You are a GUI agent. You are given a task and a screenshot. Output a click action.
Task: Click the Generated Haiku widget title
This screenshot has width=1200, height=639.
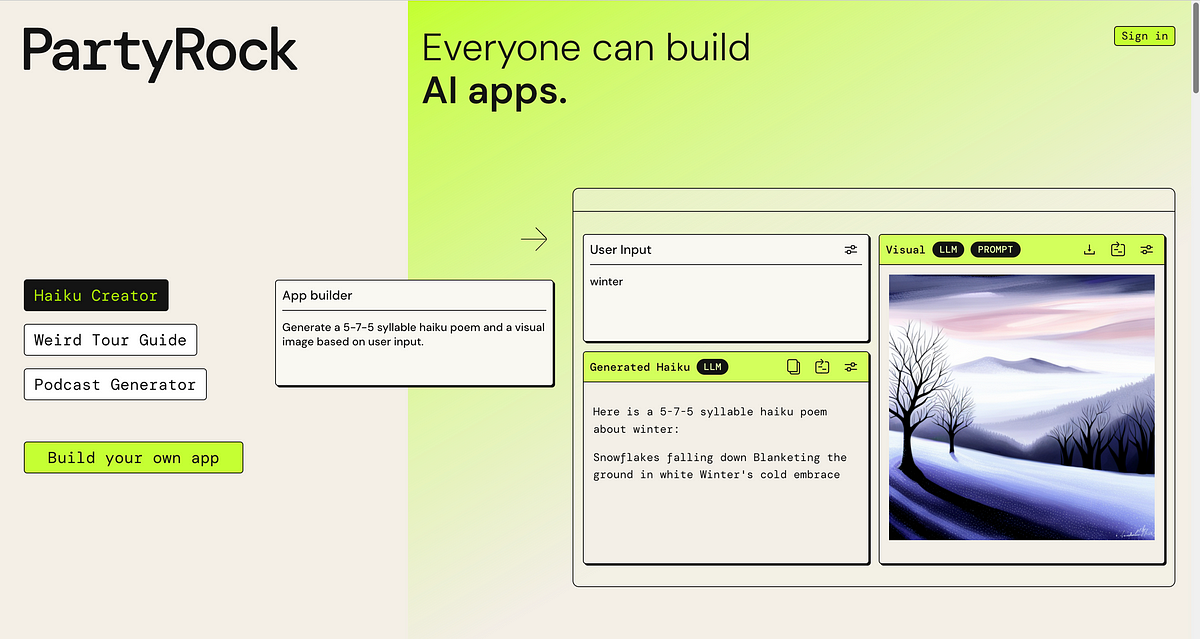click(x=640, y=367)
